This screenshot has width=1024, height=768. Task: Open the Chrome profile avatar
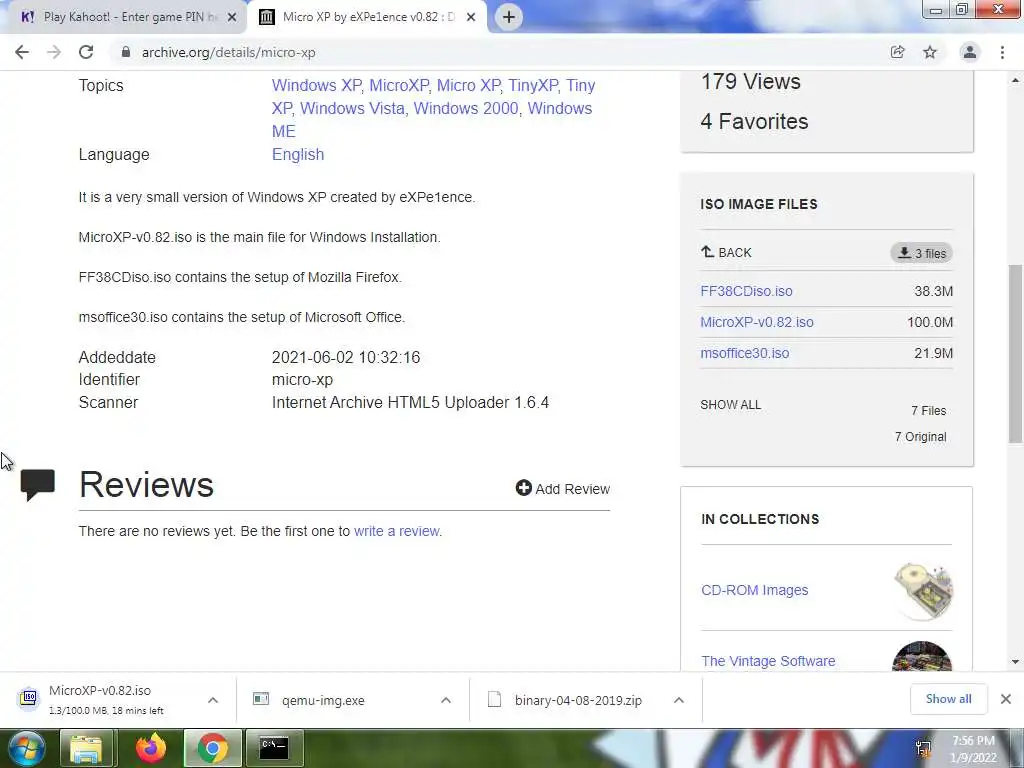click(x=970, y=52)
